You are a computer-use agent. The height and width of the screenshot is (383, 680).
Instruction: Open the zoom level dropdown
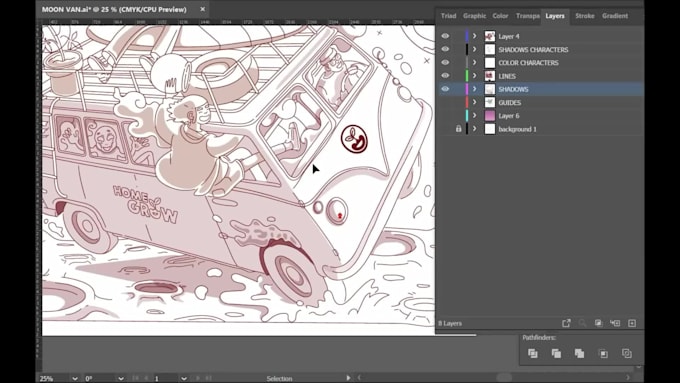point(75,378)
